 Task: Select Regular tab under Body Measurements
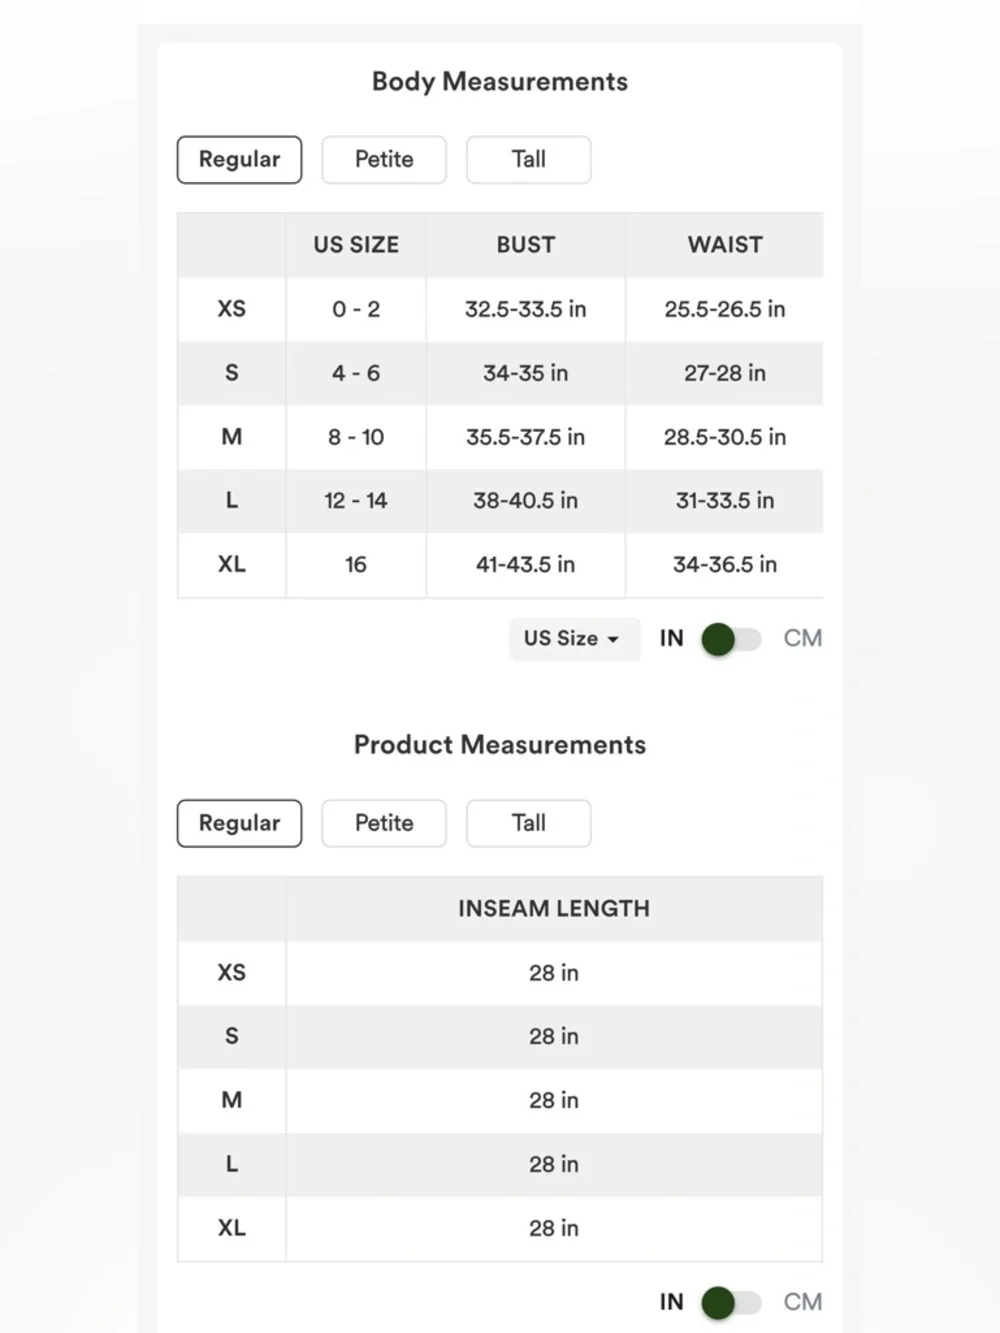click(x=239, y=160)
